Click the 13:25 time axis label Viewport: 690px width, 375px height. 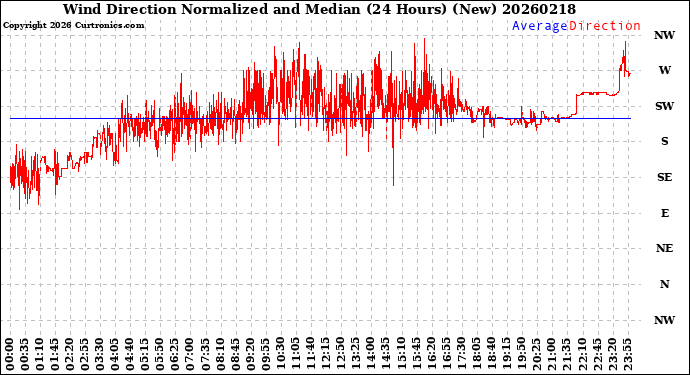[x=356, y=355]
